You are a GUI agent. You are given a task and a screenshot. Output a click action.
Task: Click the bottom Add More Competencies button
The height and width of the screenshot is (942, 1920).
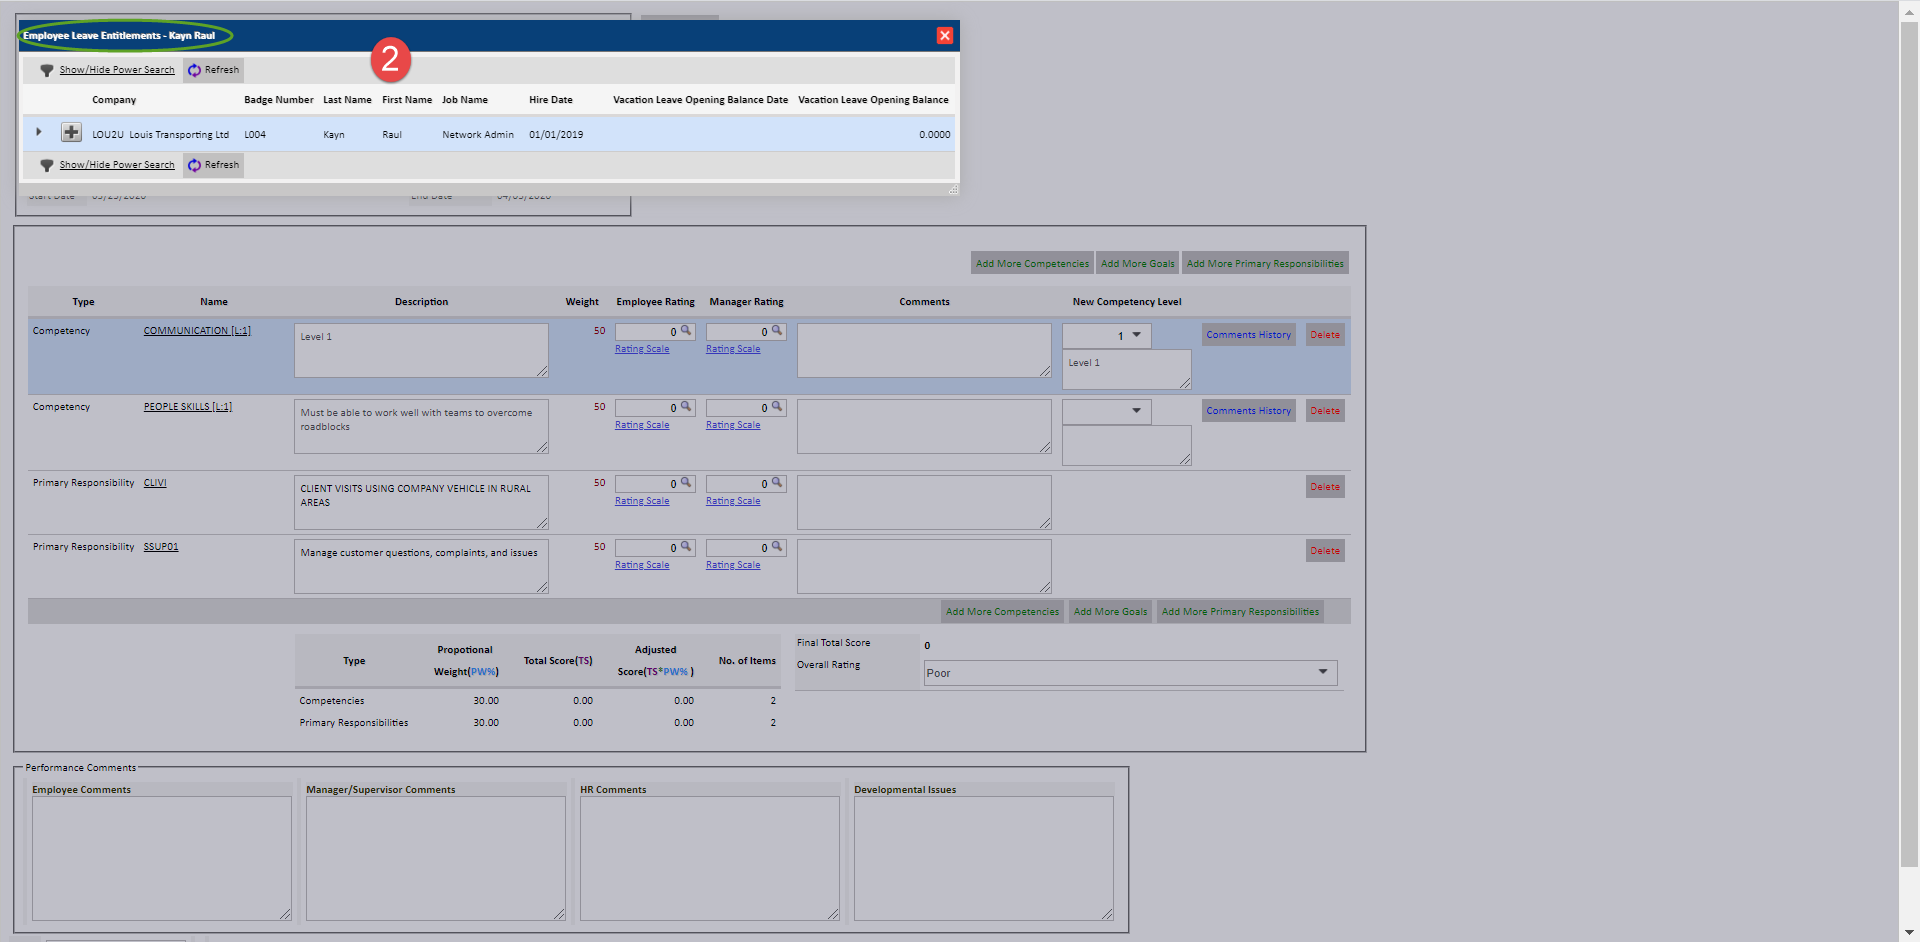(1002, 611)
